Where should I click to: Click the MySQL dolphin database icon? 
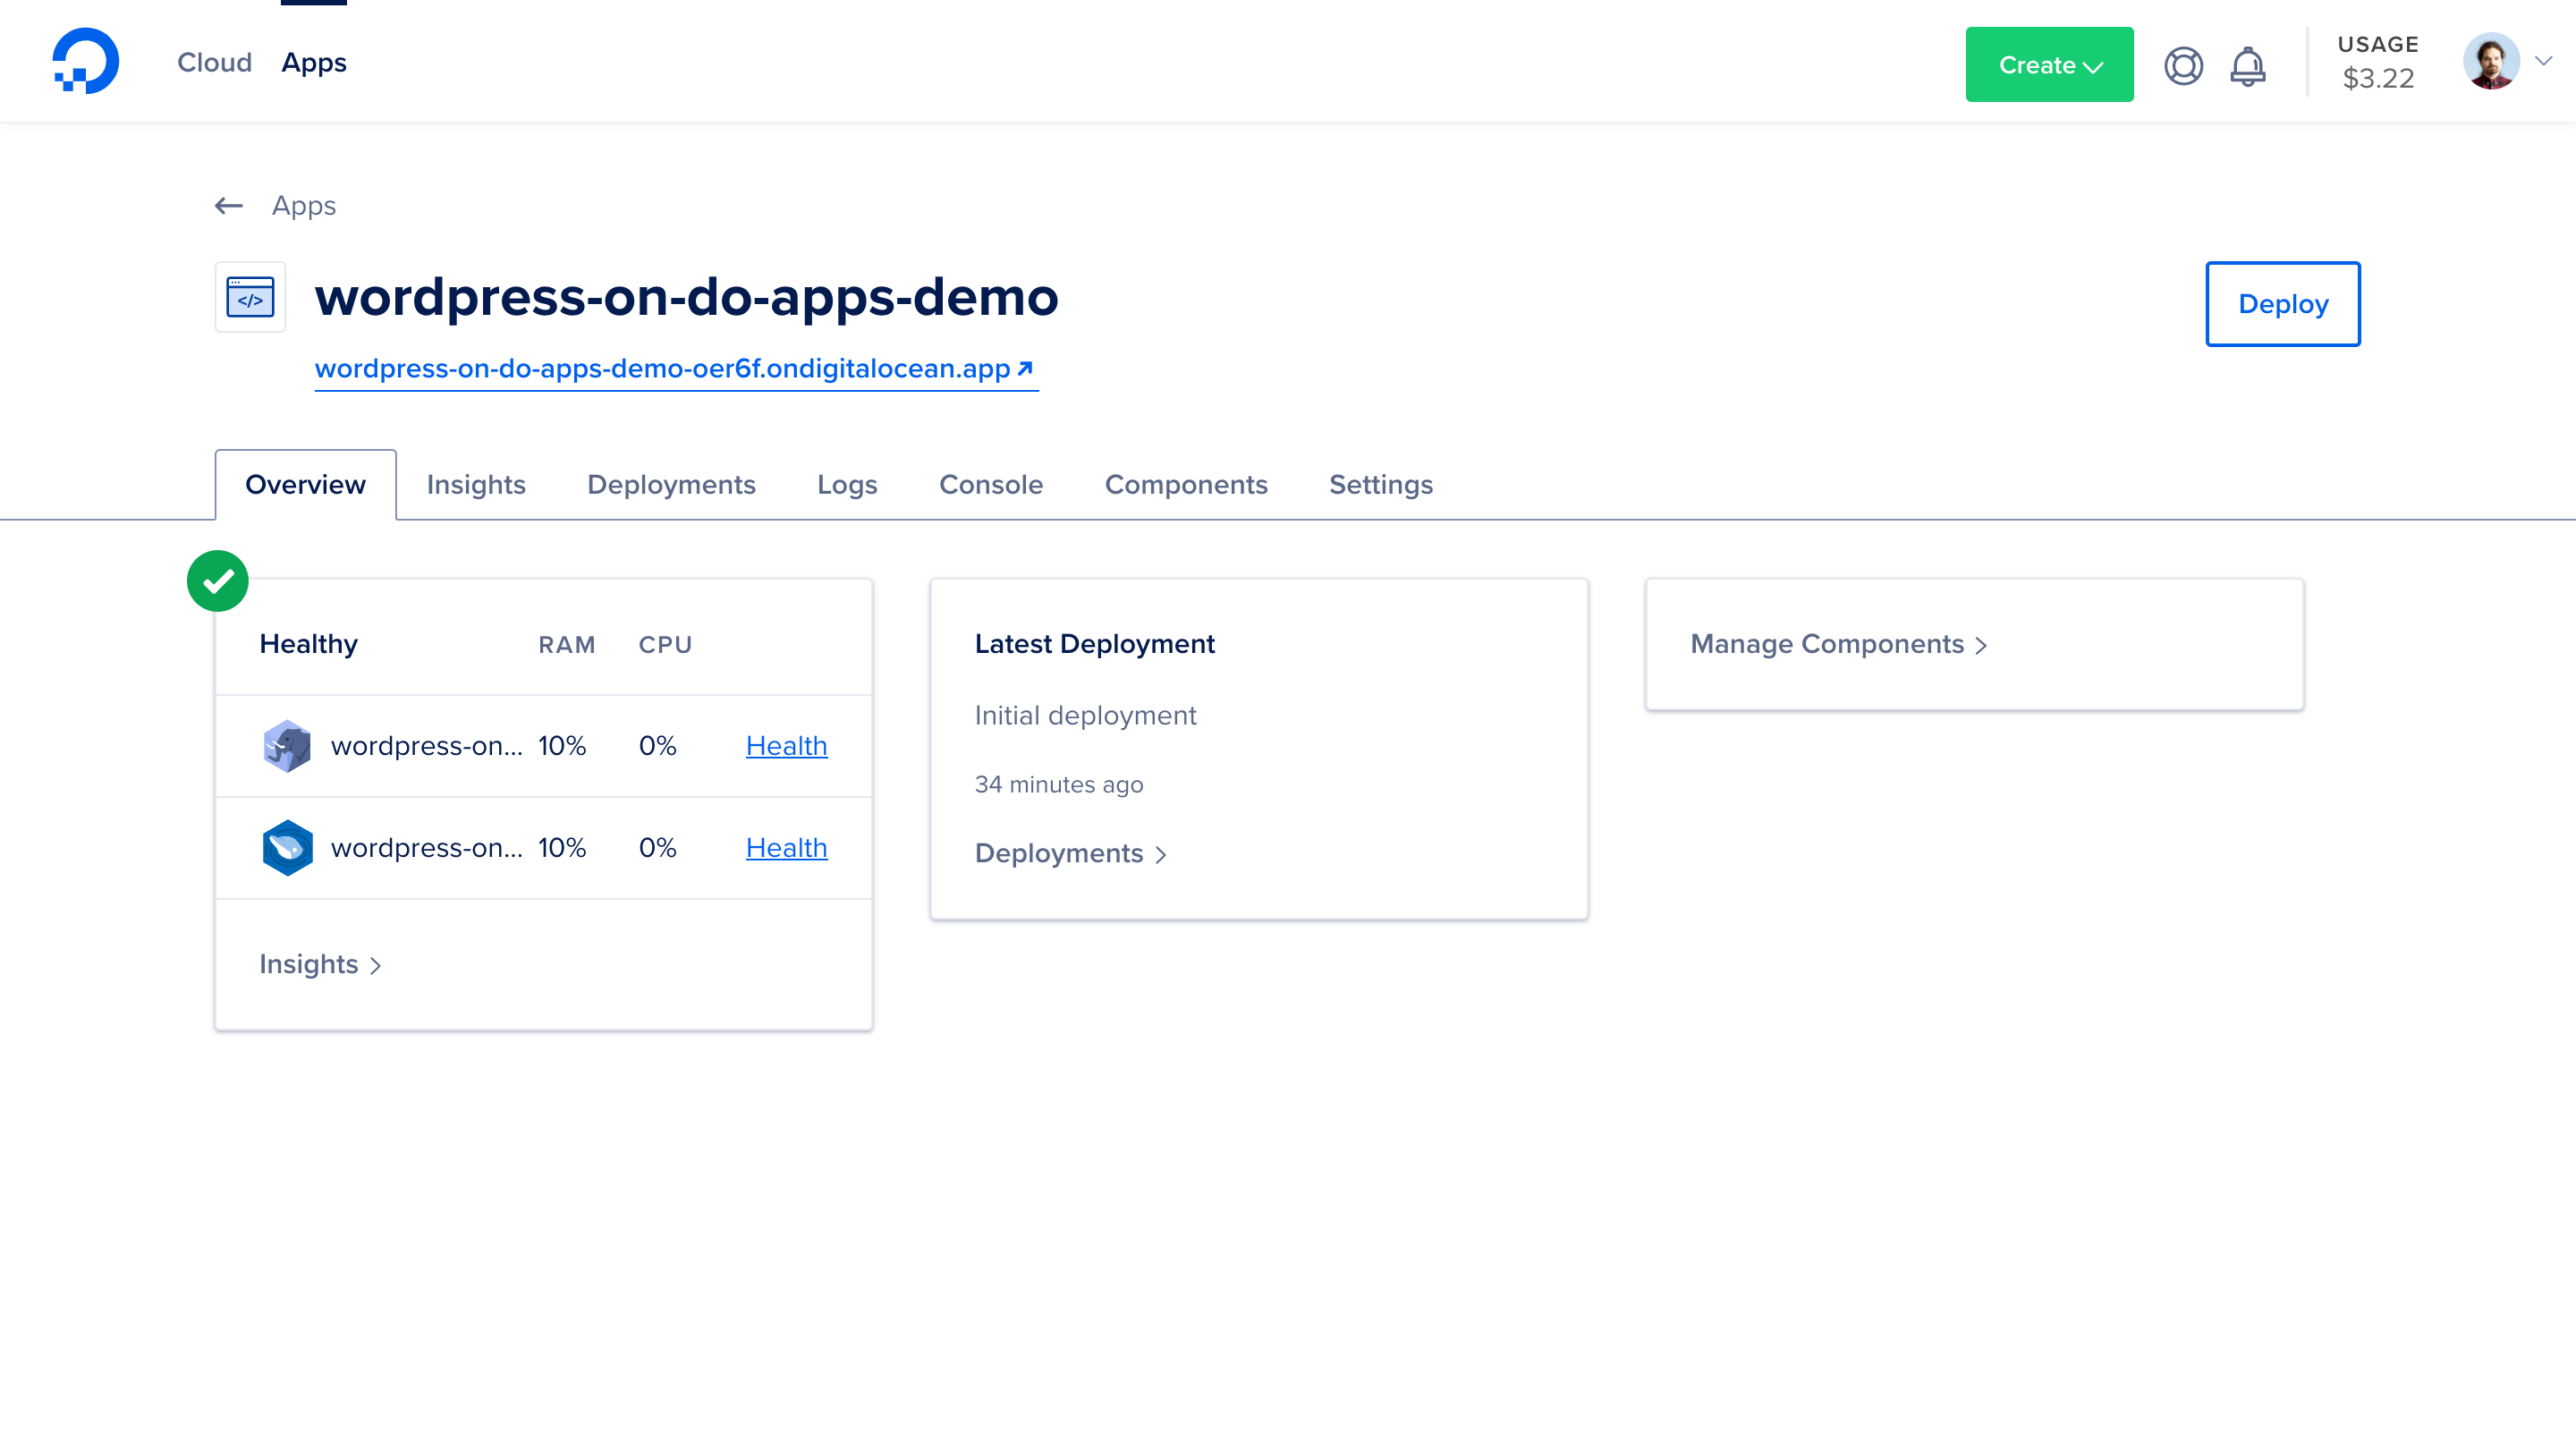(287, 848)
